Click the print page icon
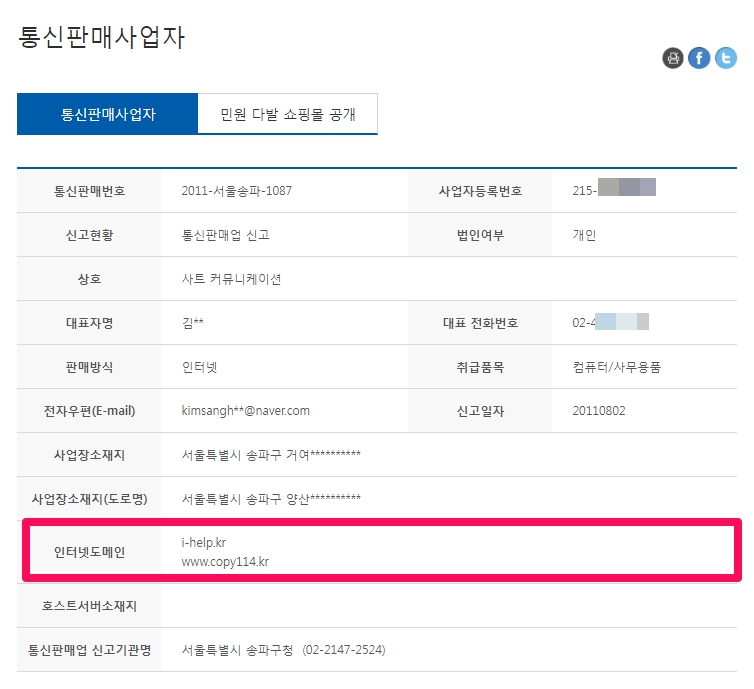The width and height of the screenshot is (754, 689). (x=672, y=58)
